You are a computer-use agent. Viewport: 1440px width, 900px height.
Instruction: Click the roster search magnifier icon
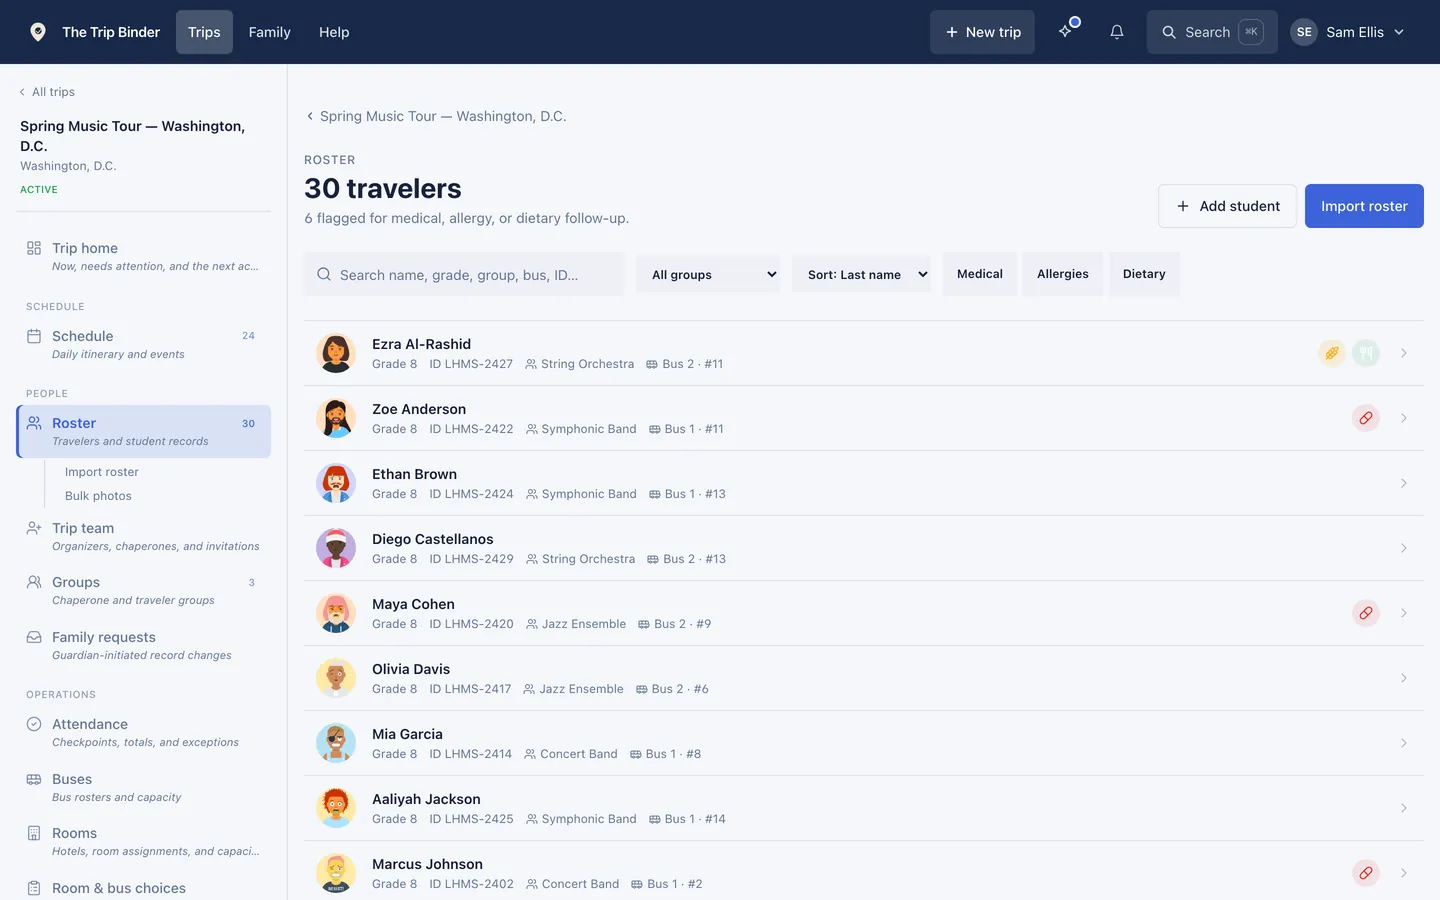(x=324, y=274)
